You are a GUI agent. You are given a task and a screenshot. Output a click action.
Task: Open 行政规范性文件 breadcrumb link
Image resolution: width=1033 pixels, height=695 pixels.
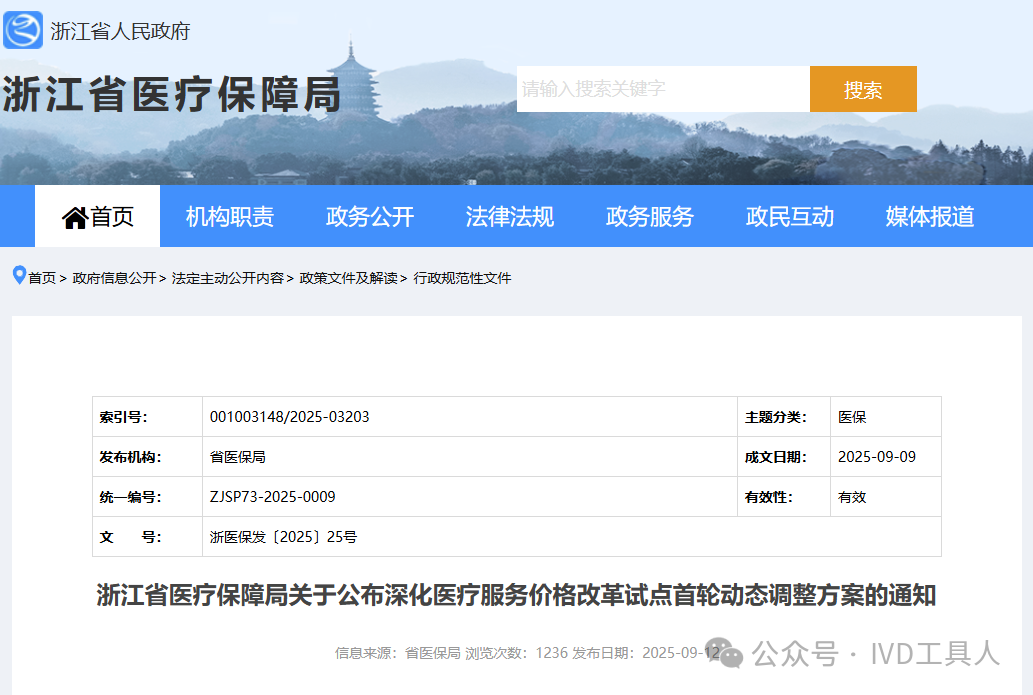tap(462, 278)
